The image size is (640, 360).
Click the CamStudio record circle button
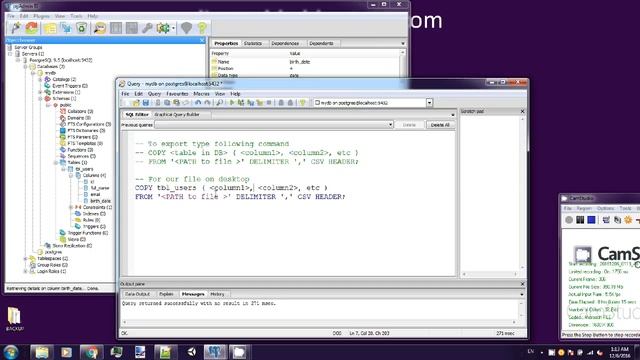coord(569,220)
